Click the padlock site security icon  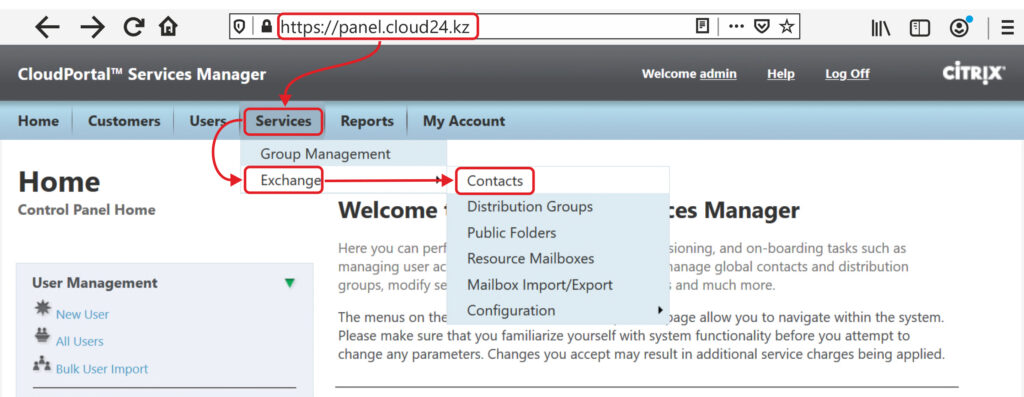(x=266, y=27)
